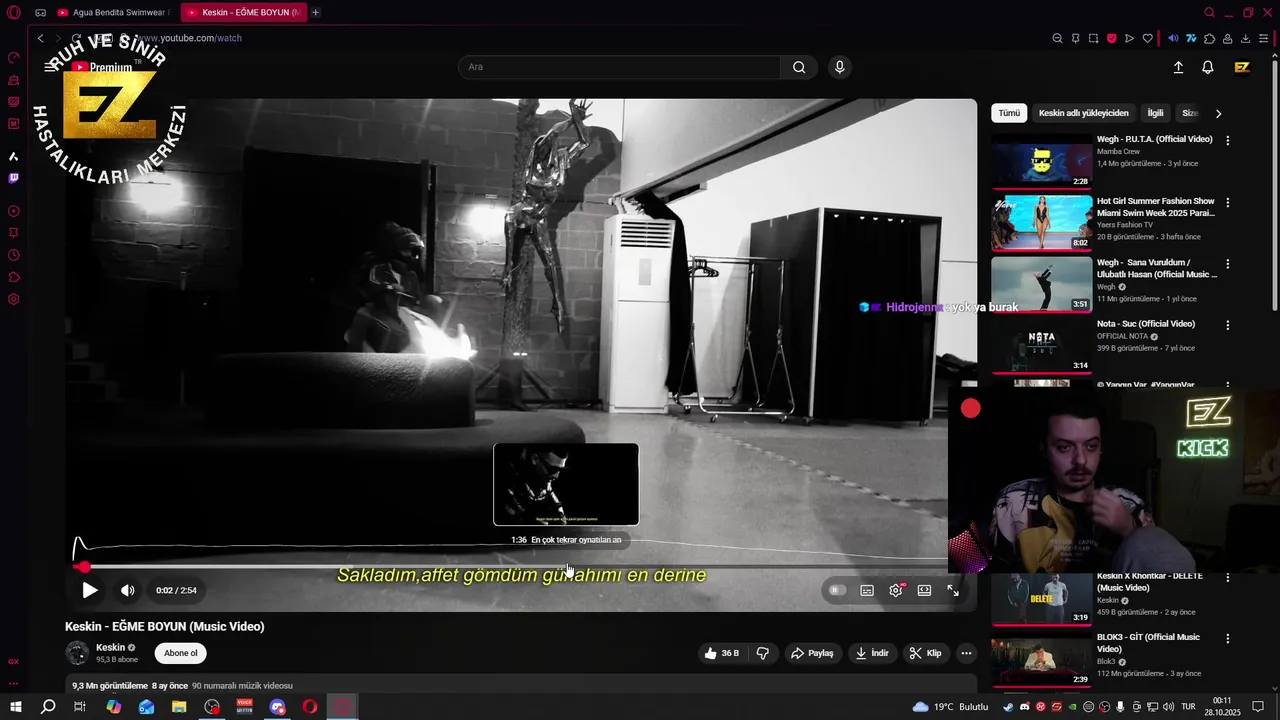
Task: Open the player settings gear
Action: point(896,590)
